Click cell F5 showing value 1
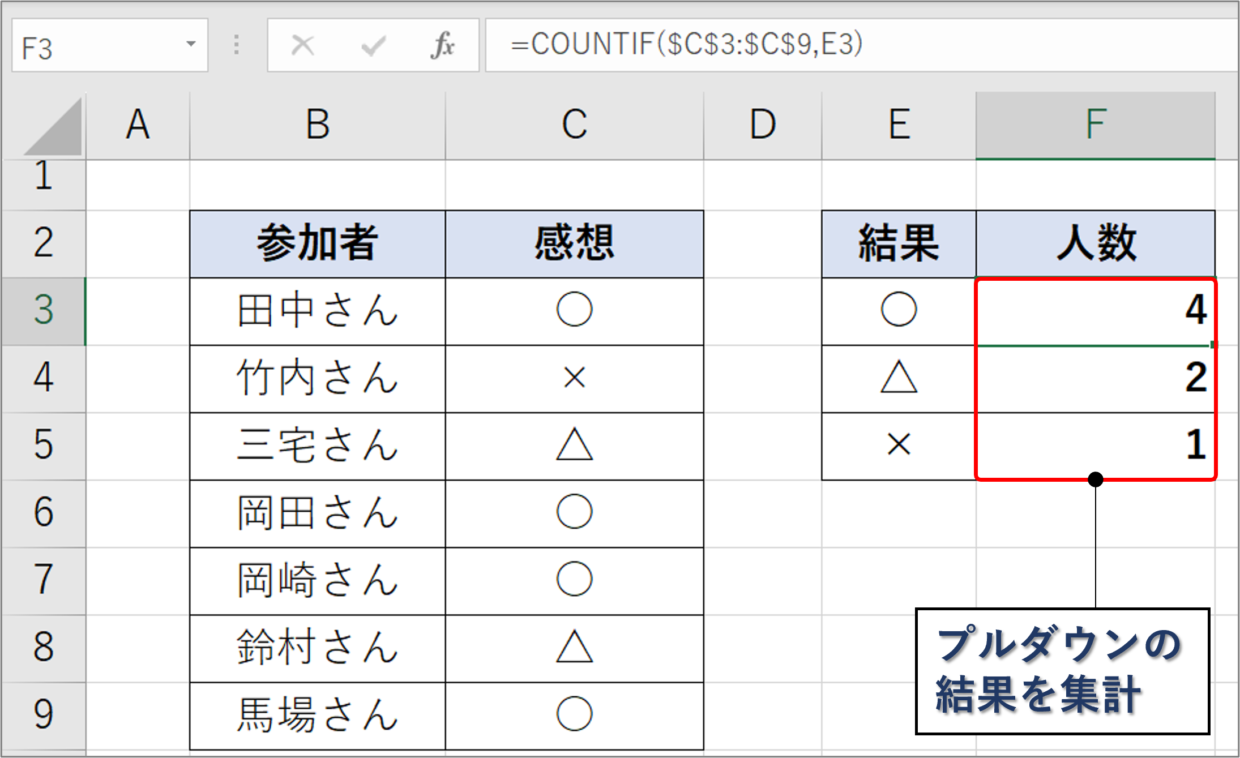Screen dimensions: 1240x758 [x=1096, y=446]
